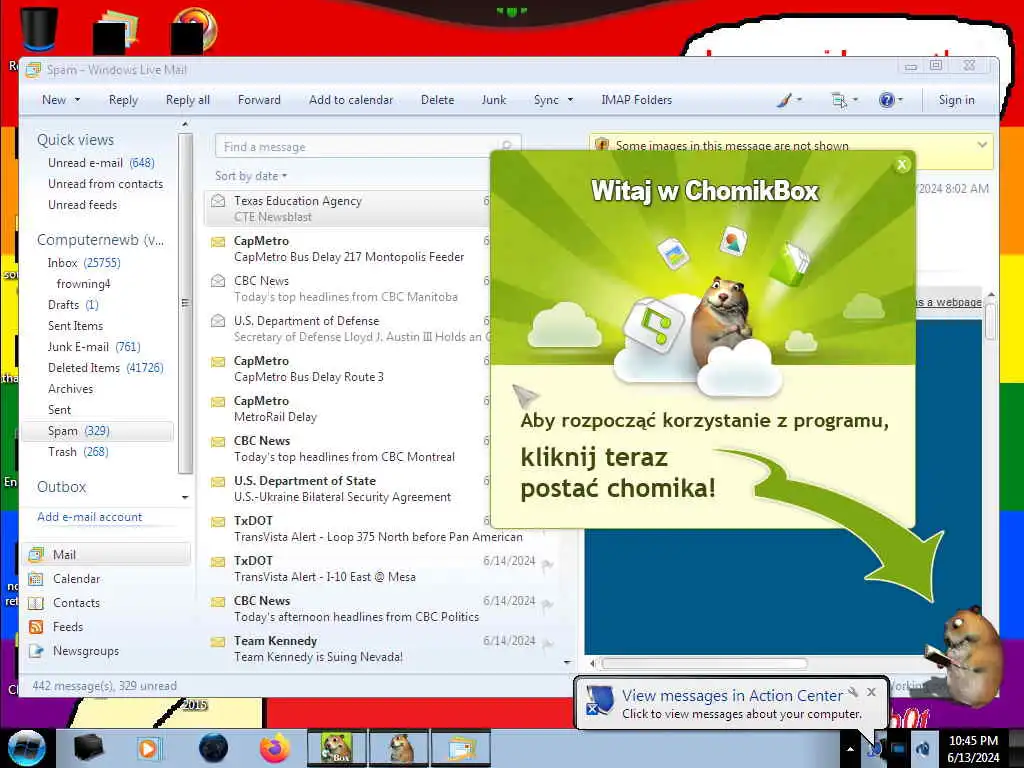Switch to Feeds section icon

click(36, 627)
